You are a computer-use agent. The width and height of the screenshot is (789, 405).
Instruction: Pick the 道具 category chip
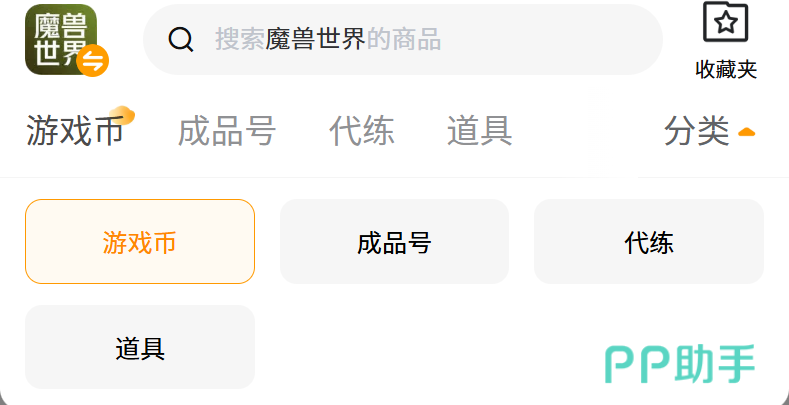(x=140, y=348)
